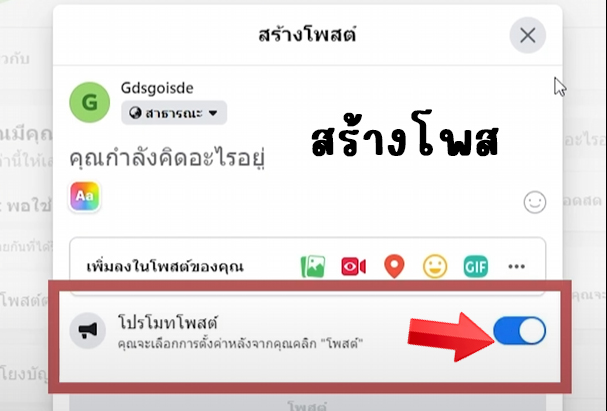Click the โปรโมทโพสต์ label text
The width and height of the screenshot is (607, 411).
click(168, 322)
